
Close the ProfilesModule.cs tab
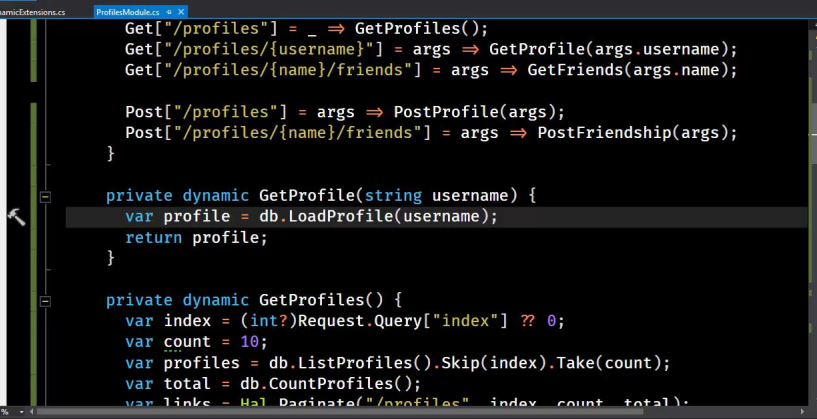[x=181, y=12]
